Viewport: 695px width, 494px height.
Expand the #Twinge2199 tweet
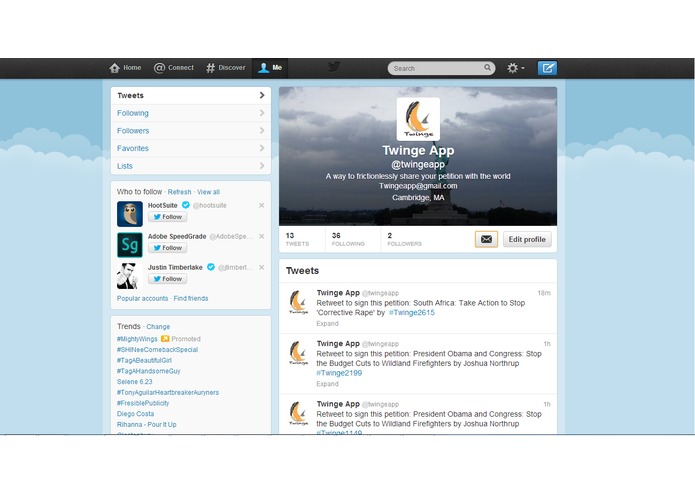click(327, 384)
